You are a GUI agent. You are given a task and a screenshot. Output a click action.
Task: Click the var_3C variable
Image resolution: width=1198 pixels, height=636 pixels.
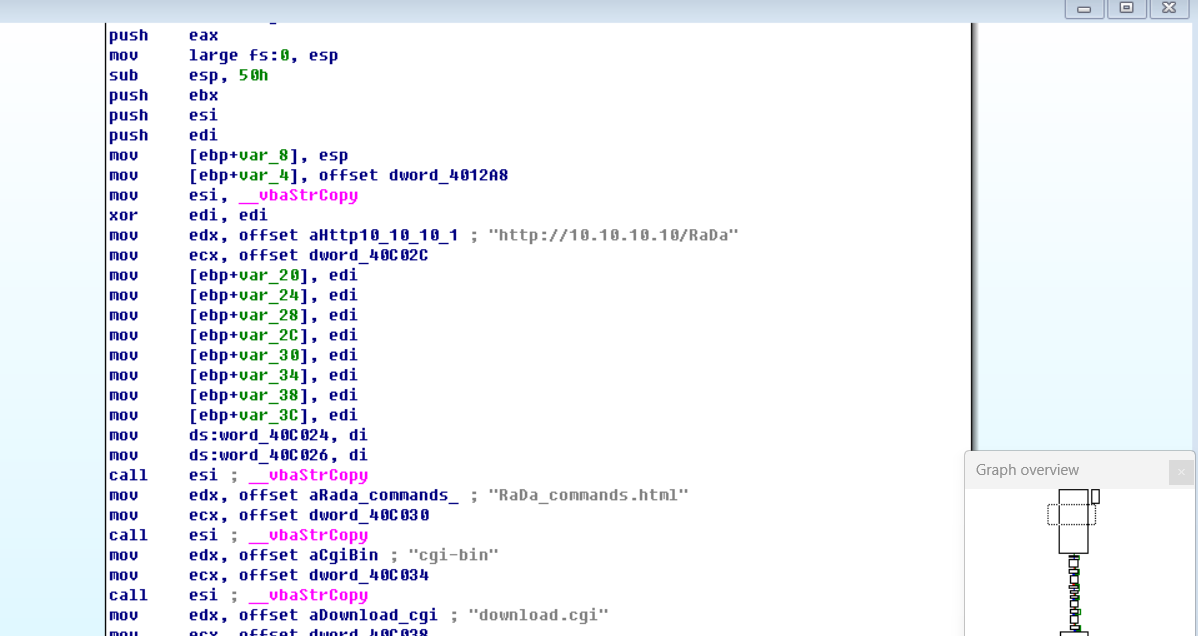268,415
